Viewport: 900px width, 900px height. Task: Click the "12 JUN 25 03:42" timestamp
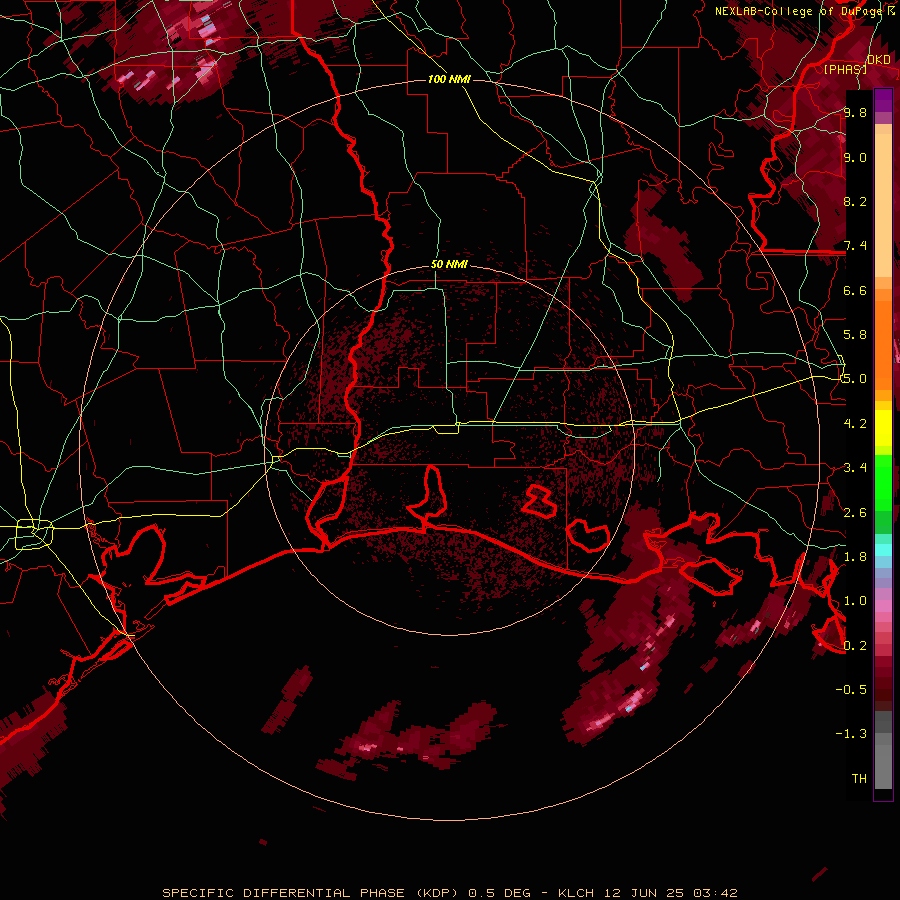[671, 893]
